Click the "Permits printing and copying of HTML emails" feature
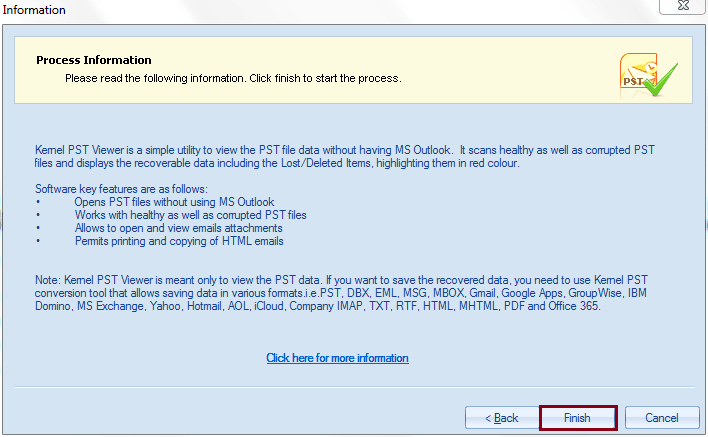 [x=179, y=241]
